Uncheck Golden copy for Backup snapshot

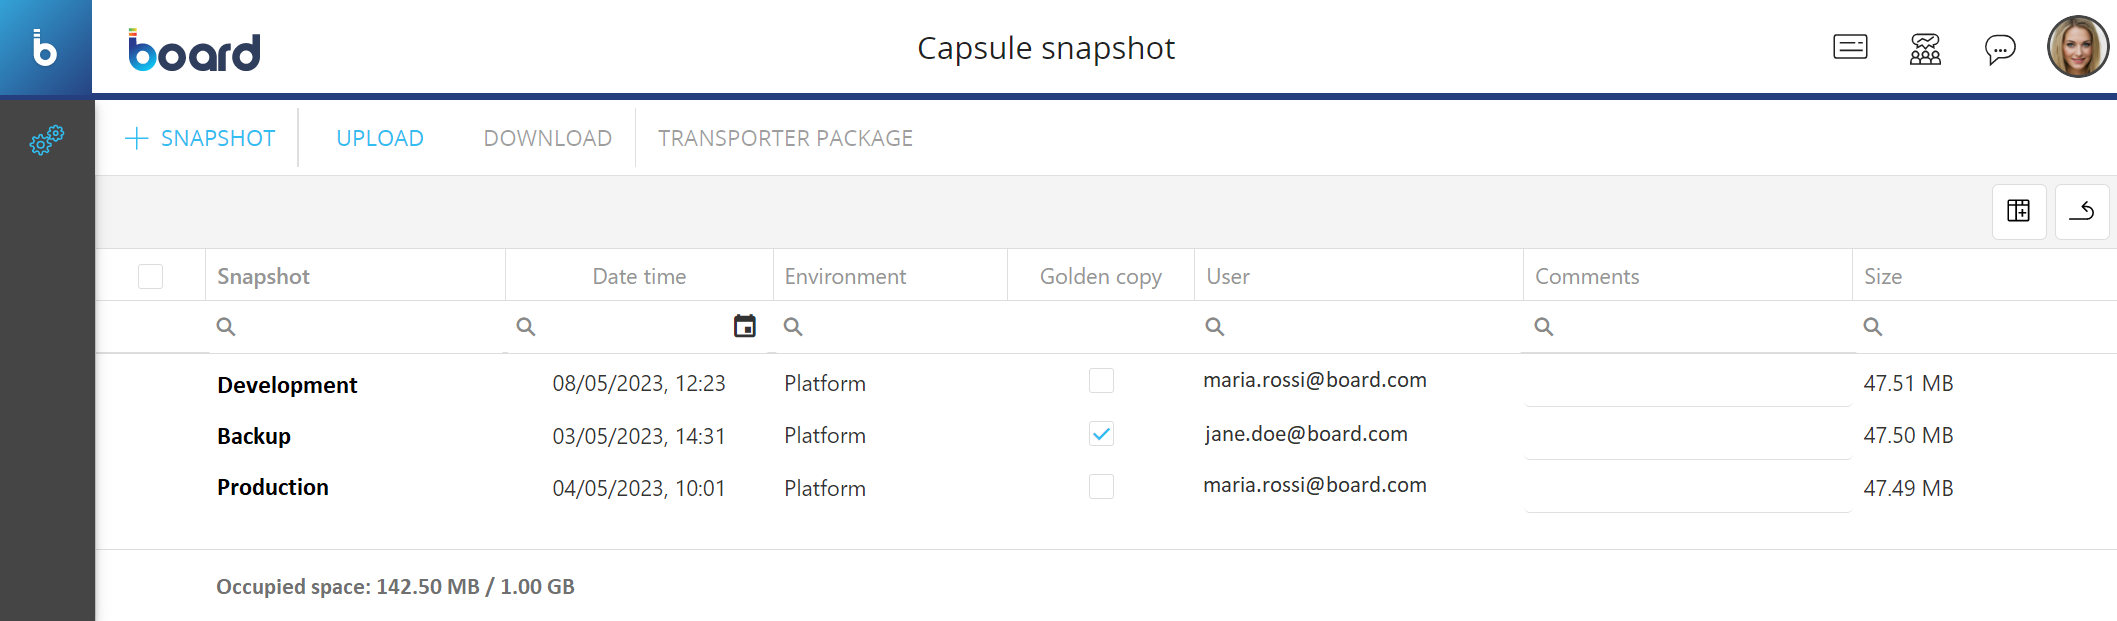(x=1101, y=434)
